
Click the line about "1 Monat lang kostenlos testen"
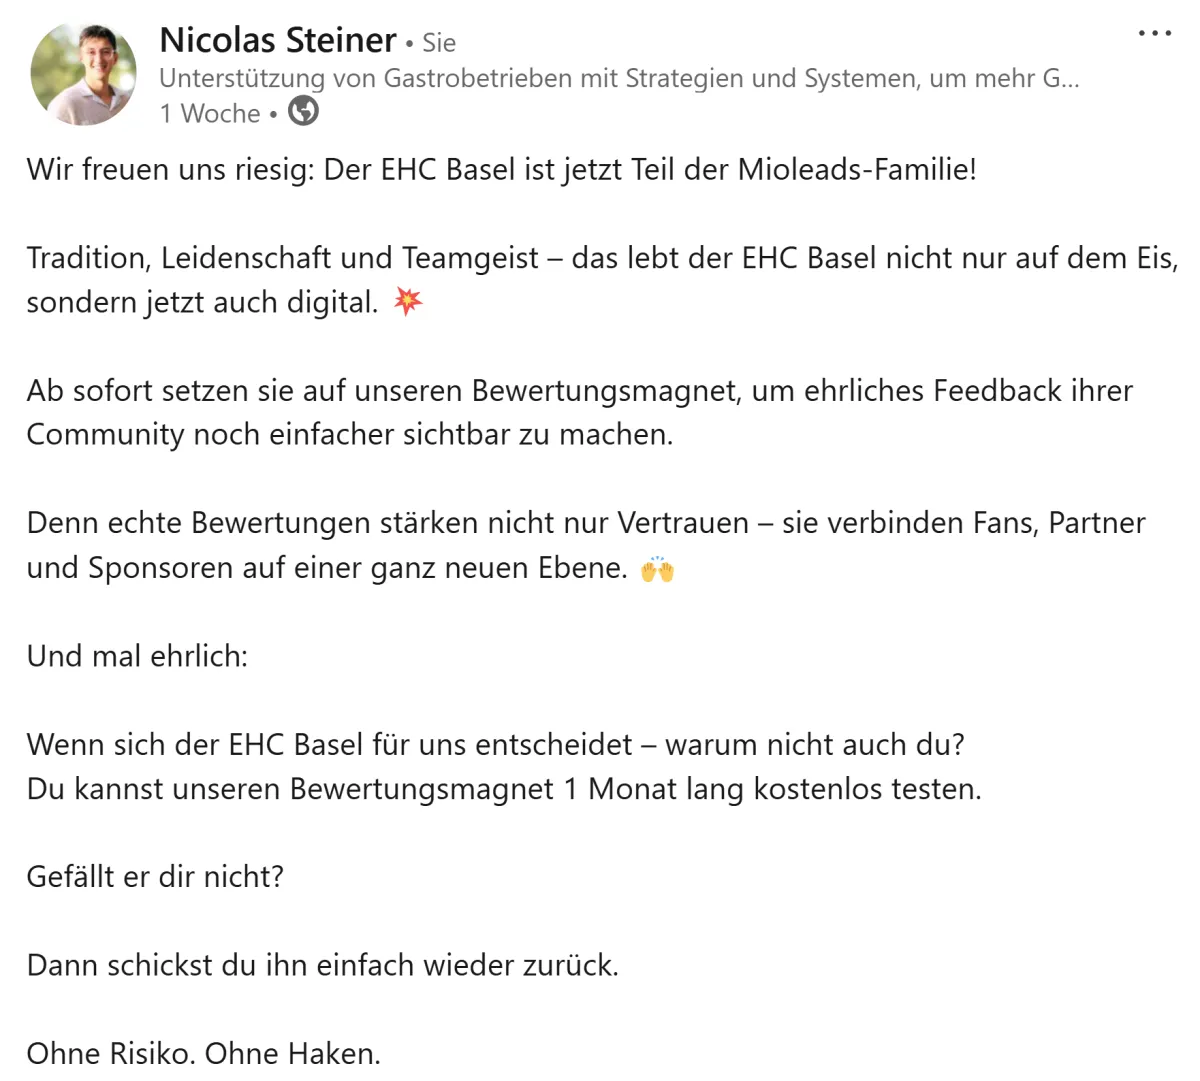coord(504,789)
